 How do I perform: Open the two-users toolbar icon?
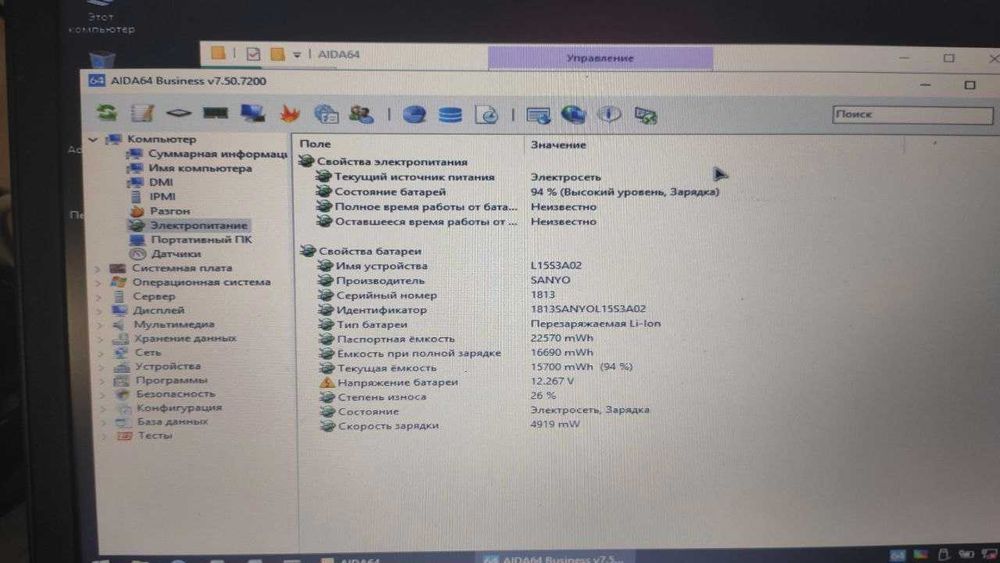[x=362, y=114]
